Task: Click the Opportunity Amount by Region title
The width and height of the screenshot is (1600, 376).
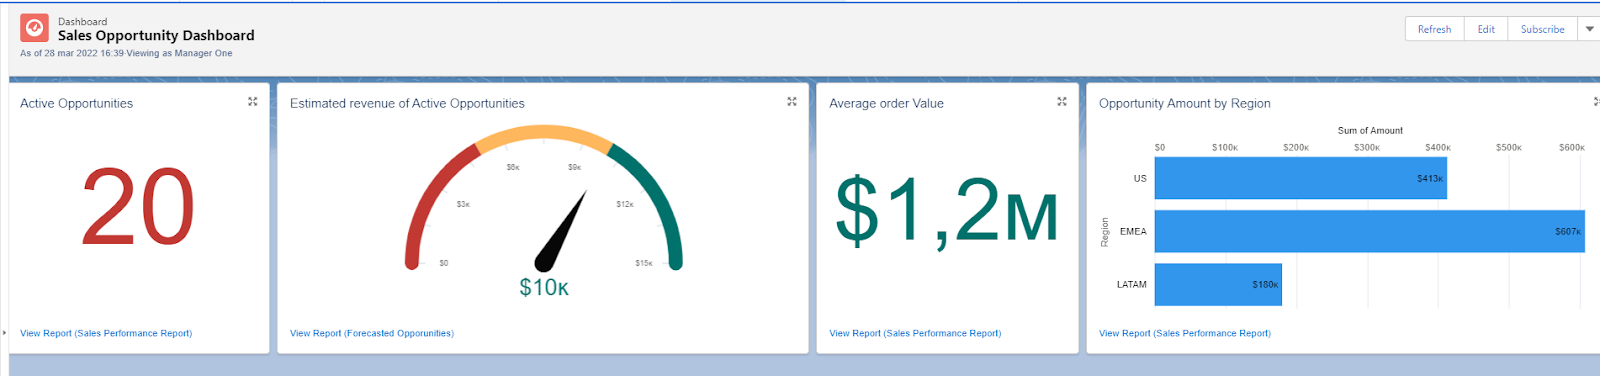Action: [1185, 103]
